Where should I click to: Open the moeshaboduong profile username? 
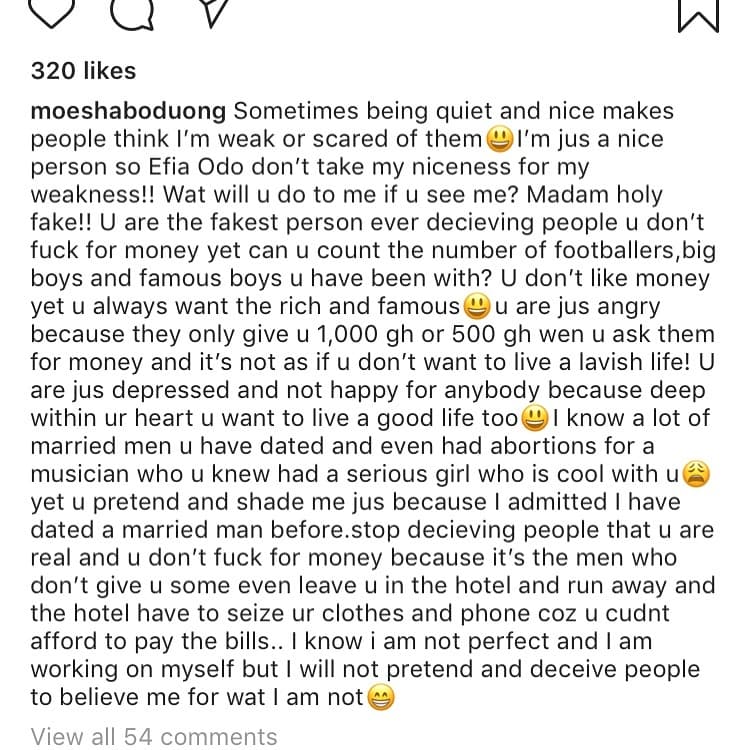click(128, 111)
